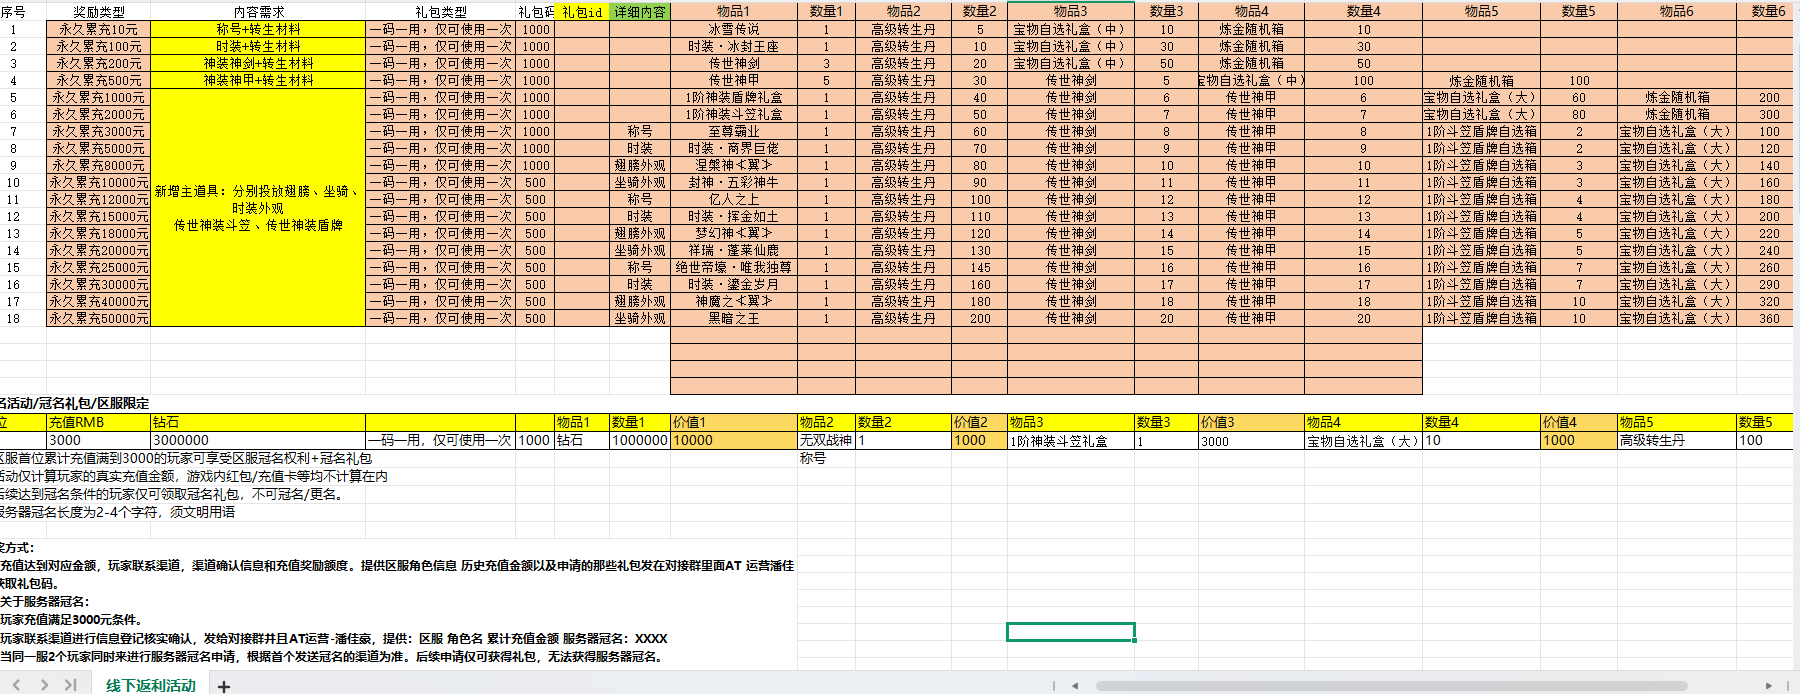
Task: Open the 线下返利活动 sheet tab
Action: (151, 685)
